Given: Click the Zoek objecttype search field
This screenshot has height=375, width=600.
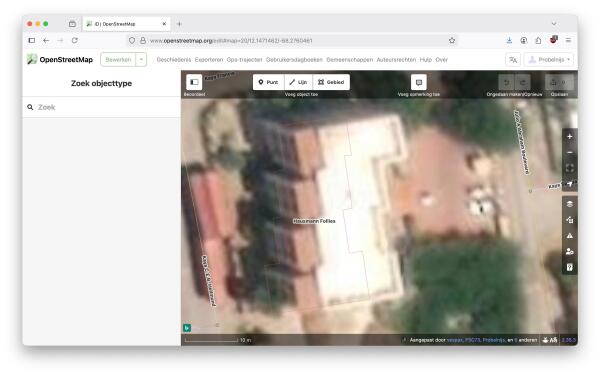Looking at the screenshot, I should point(101,107).
